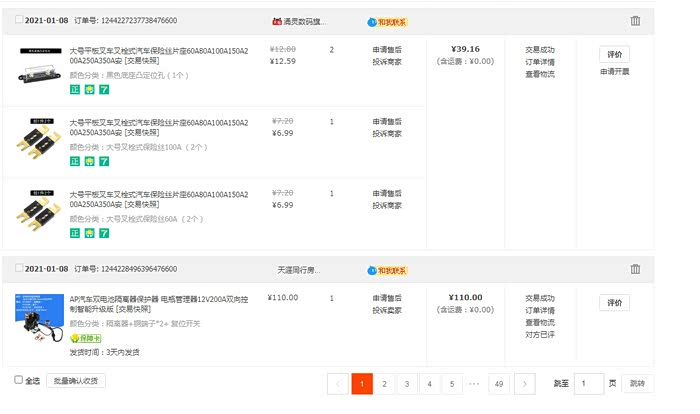Screen dimensions: 700x414
Task: Jump to page 49 of orders
Action: (498, 384)
